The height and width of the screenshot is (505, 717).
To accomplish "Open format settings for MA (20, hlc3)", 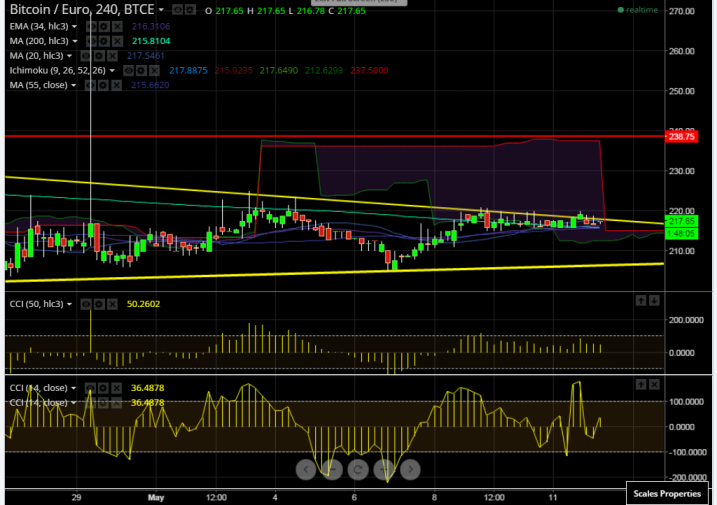I will 99,56.
